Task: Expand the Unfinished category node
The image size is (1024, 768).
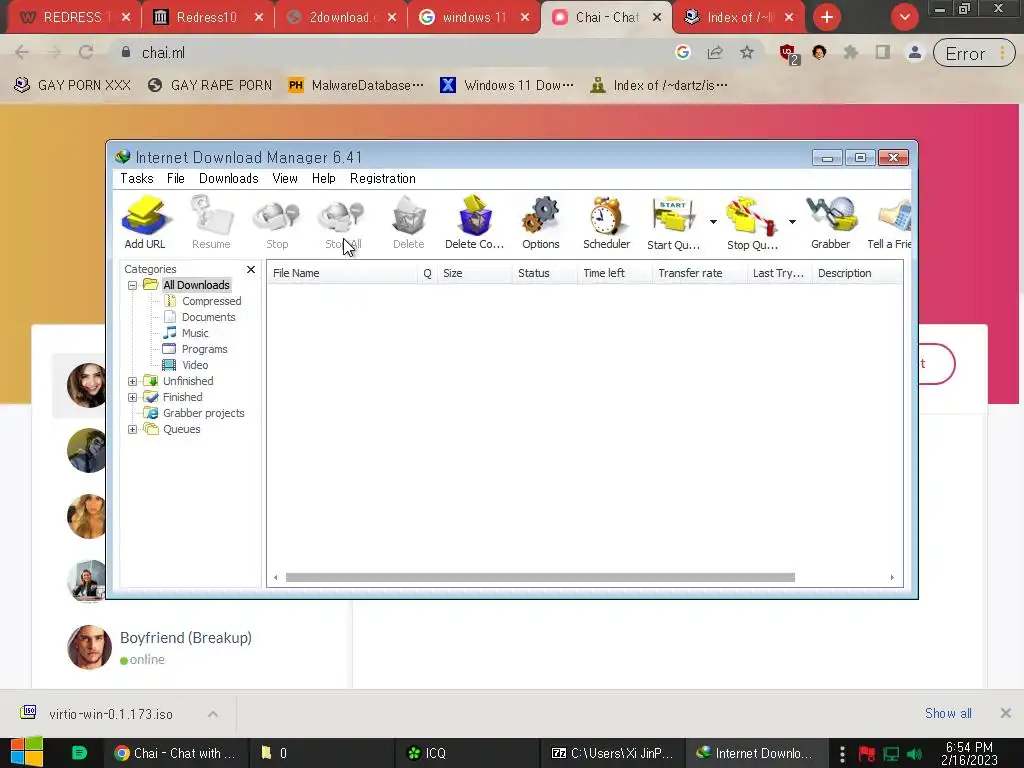Action: 133,381
